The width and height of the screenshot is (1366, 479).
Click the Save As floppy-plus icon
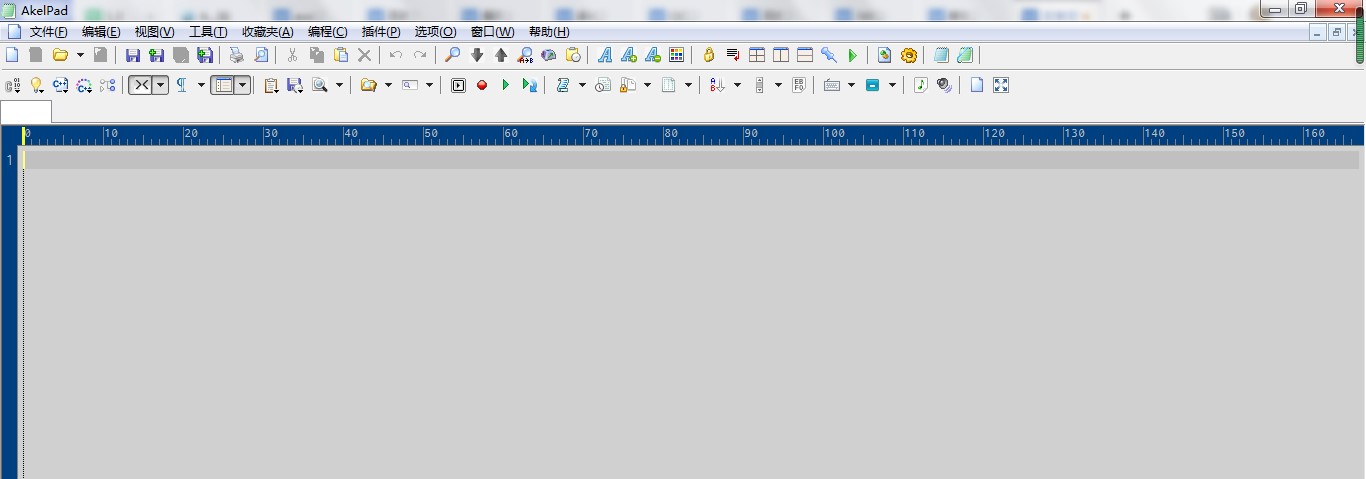click(x=156, y=55)
